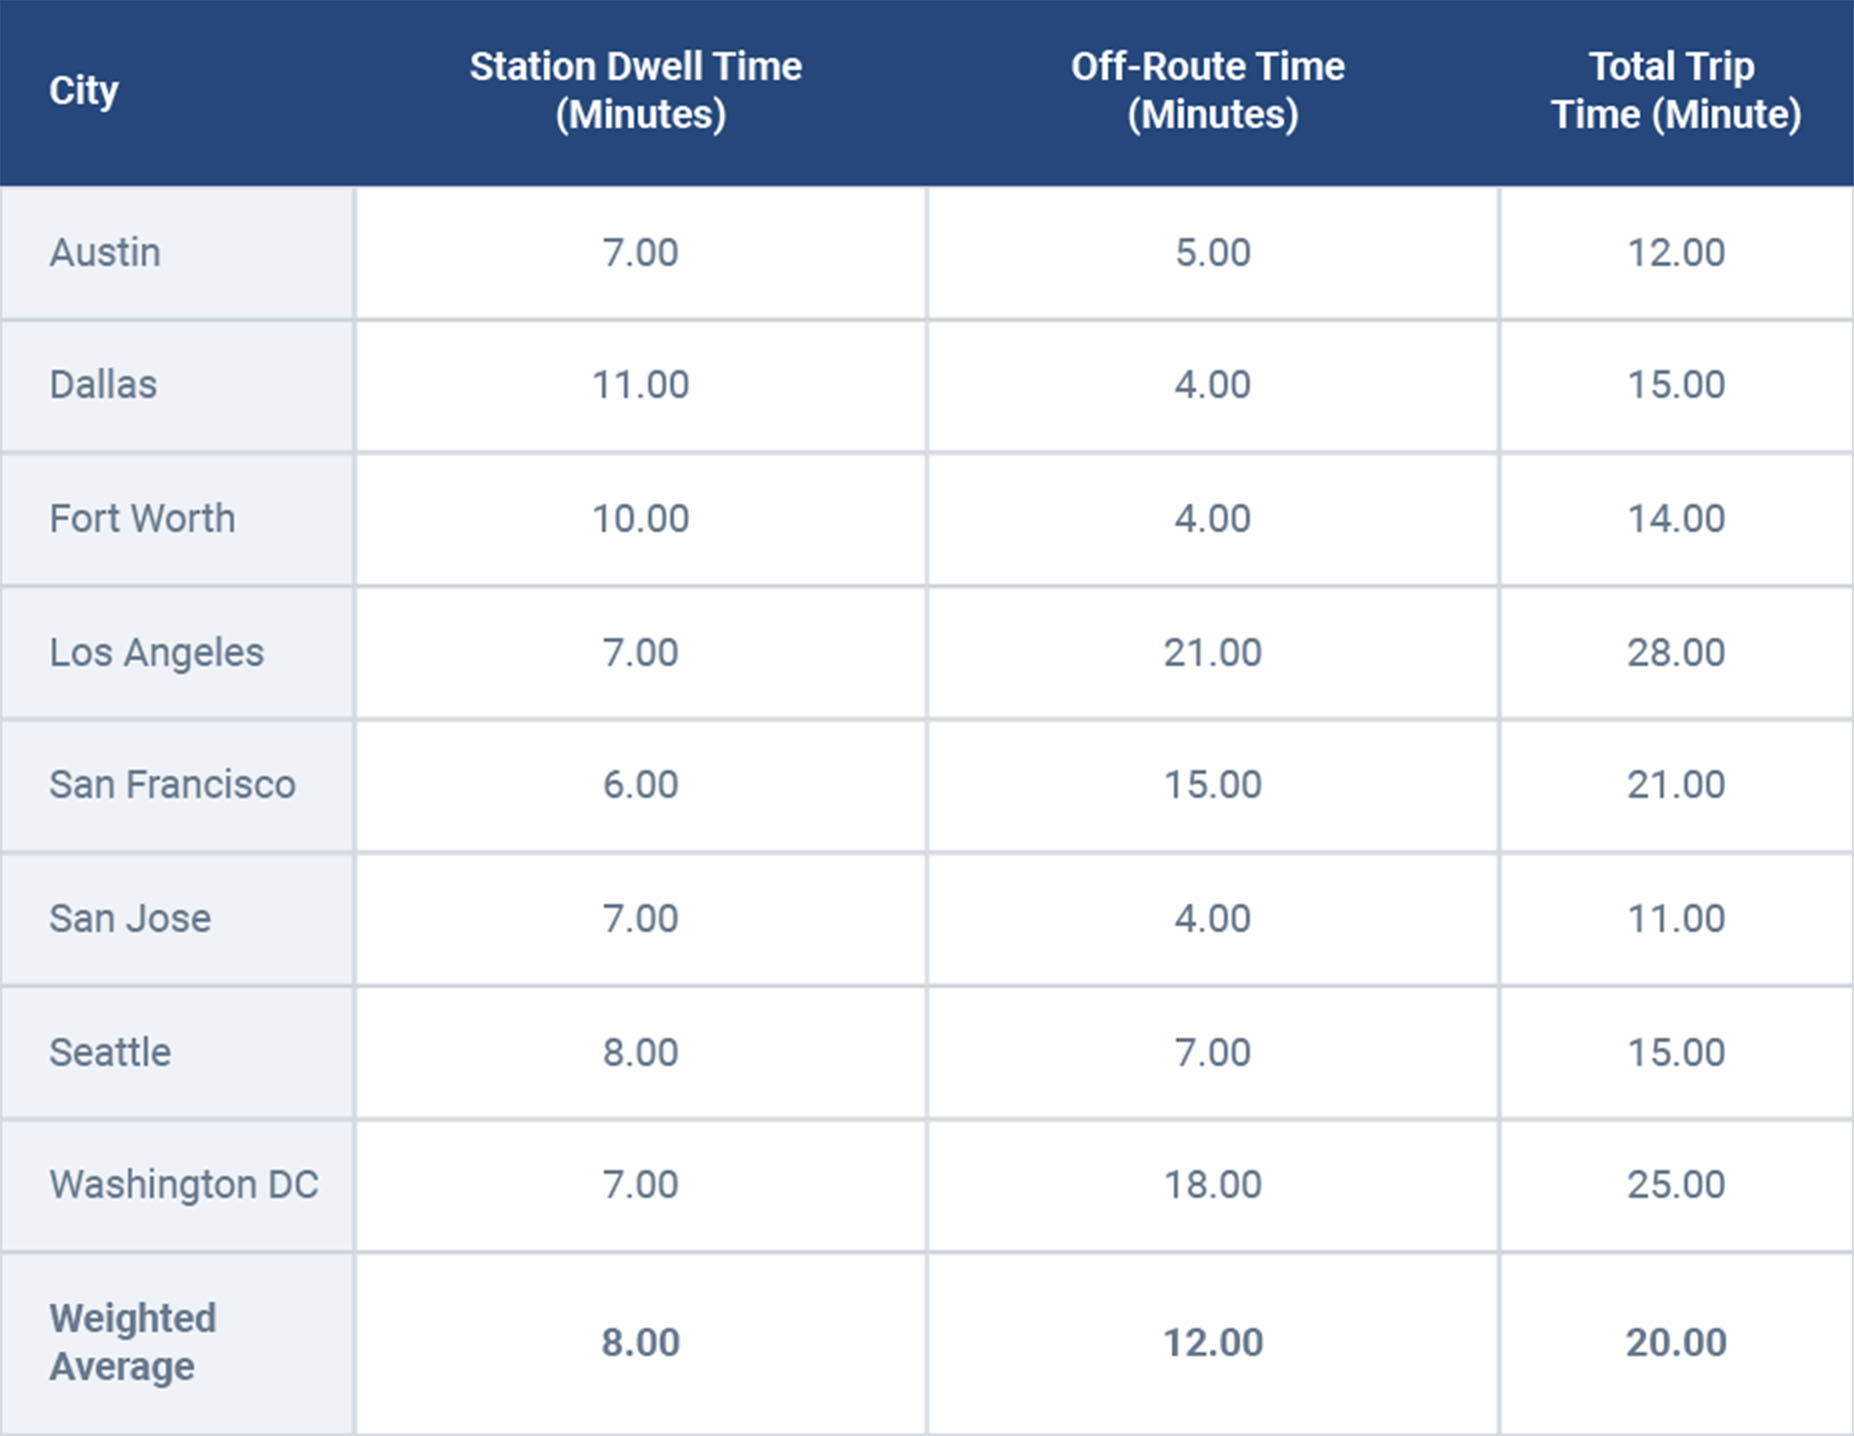
Task: Select the Total Trip Time column header
Action: (x=1674, y=91)
